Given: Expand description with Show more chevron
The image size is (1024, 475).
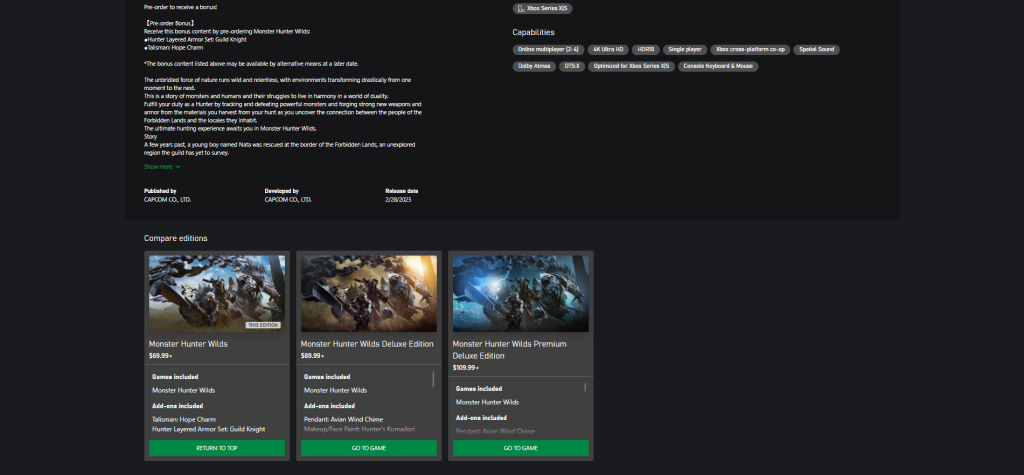Looking at the screenshot, I should pos(178,167).
